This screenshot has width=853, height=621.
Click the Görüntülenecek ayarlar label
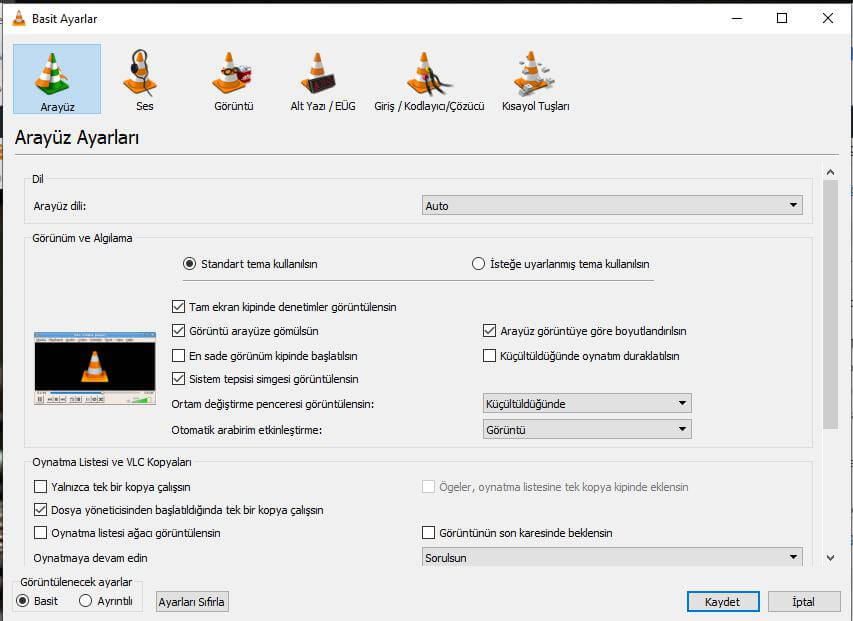(76, 581)
